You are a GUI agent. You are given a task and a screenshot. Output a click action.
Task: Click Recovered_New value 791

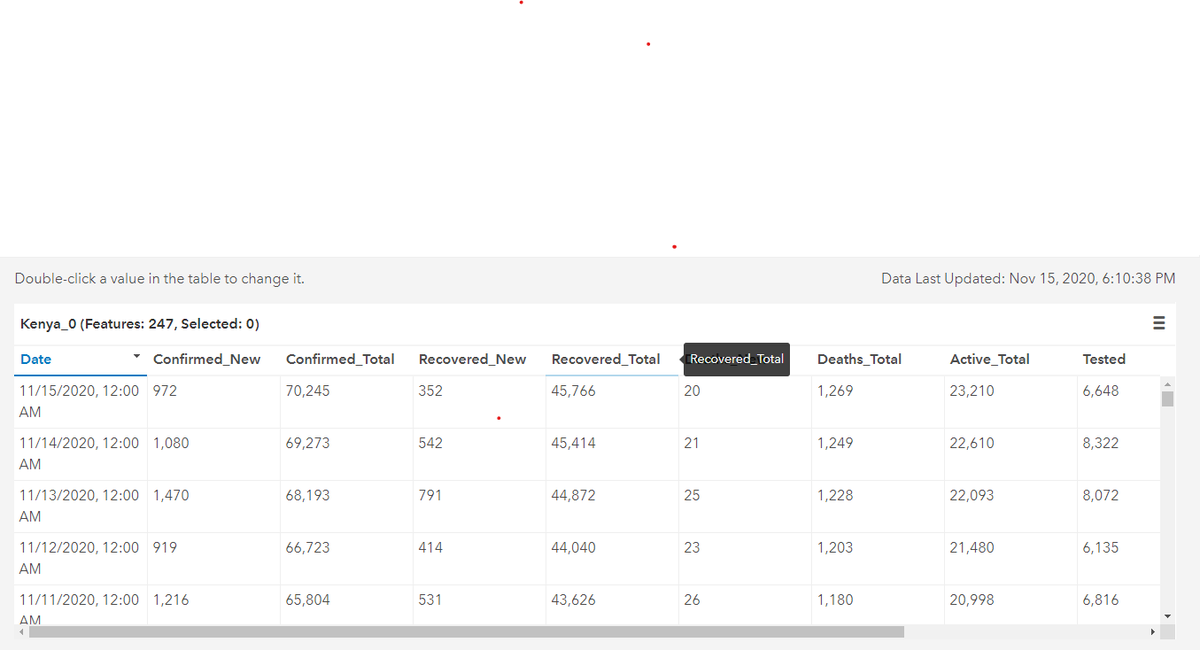coord(431,495)
